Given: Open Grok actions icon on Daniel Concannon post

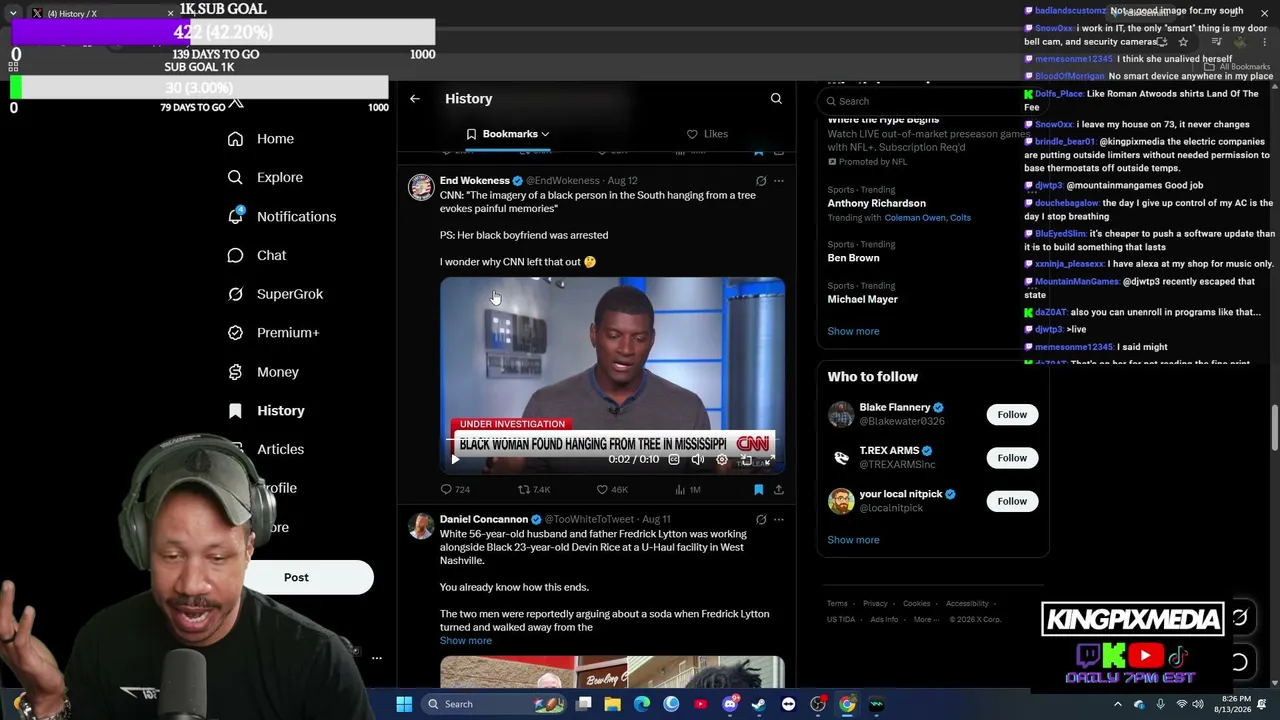Looking at the screenshot, I should tap(761, 520).
